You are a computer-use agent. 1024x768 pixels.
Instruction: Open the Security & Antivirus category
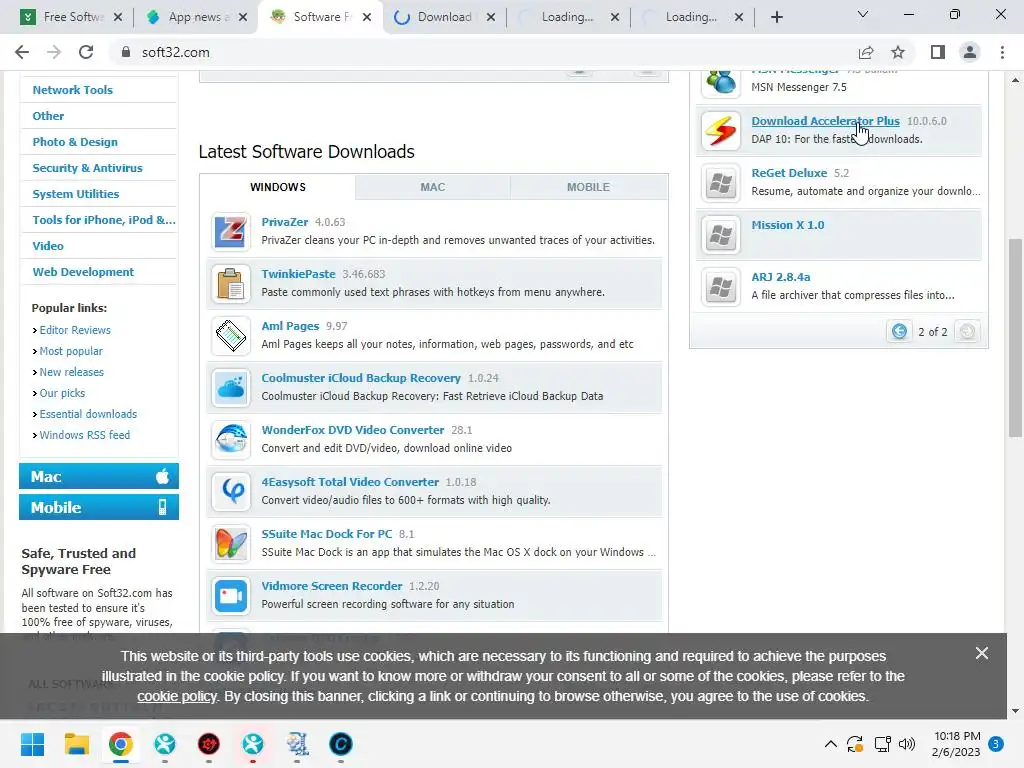[x=88, y=168]
